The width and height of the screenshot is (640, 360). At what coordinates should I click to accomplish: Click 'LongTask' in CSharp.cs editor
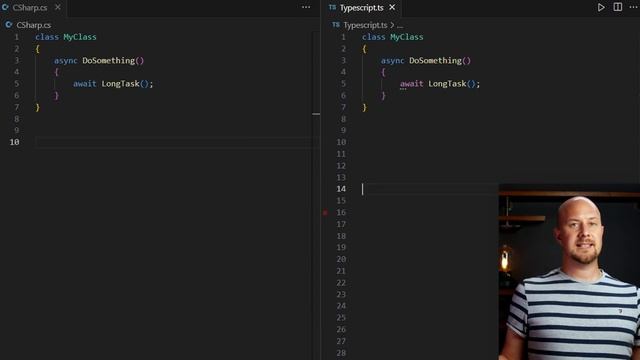click(120, 84)
